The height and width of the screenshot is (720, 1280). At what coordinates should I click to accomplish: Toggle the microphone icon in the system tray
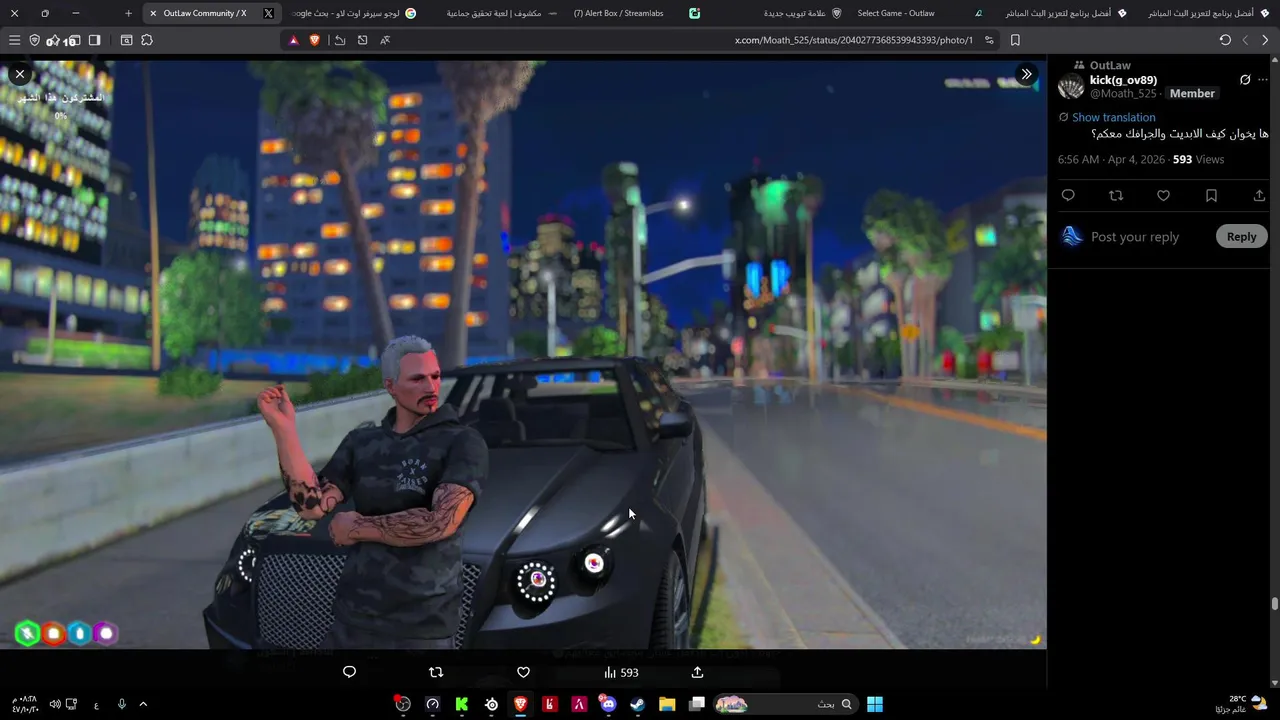click(121, 704)
